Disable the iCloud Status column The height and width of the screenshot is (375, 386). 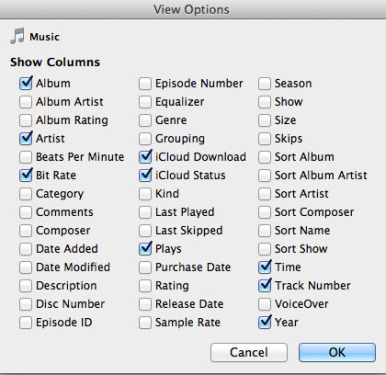(145, 175)
